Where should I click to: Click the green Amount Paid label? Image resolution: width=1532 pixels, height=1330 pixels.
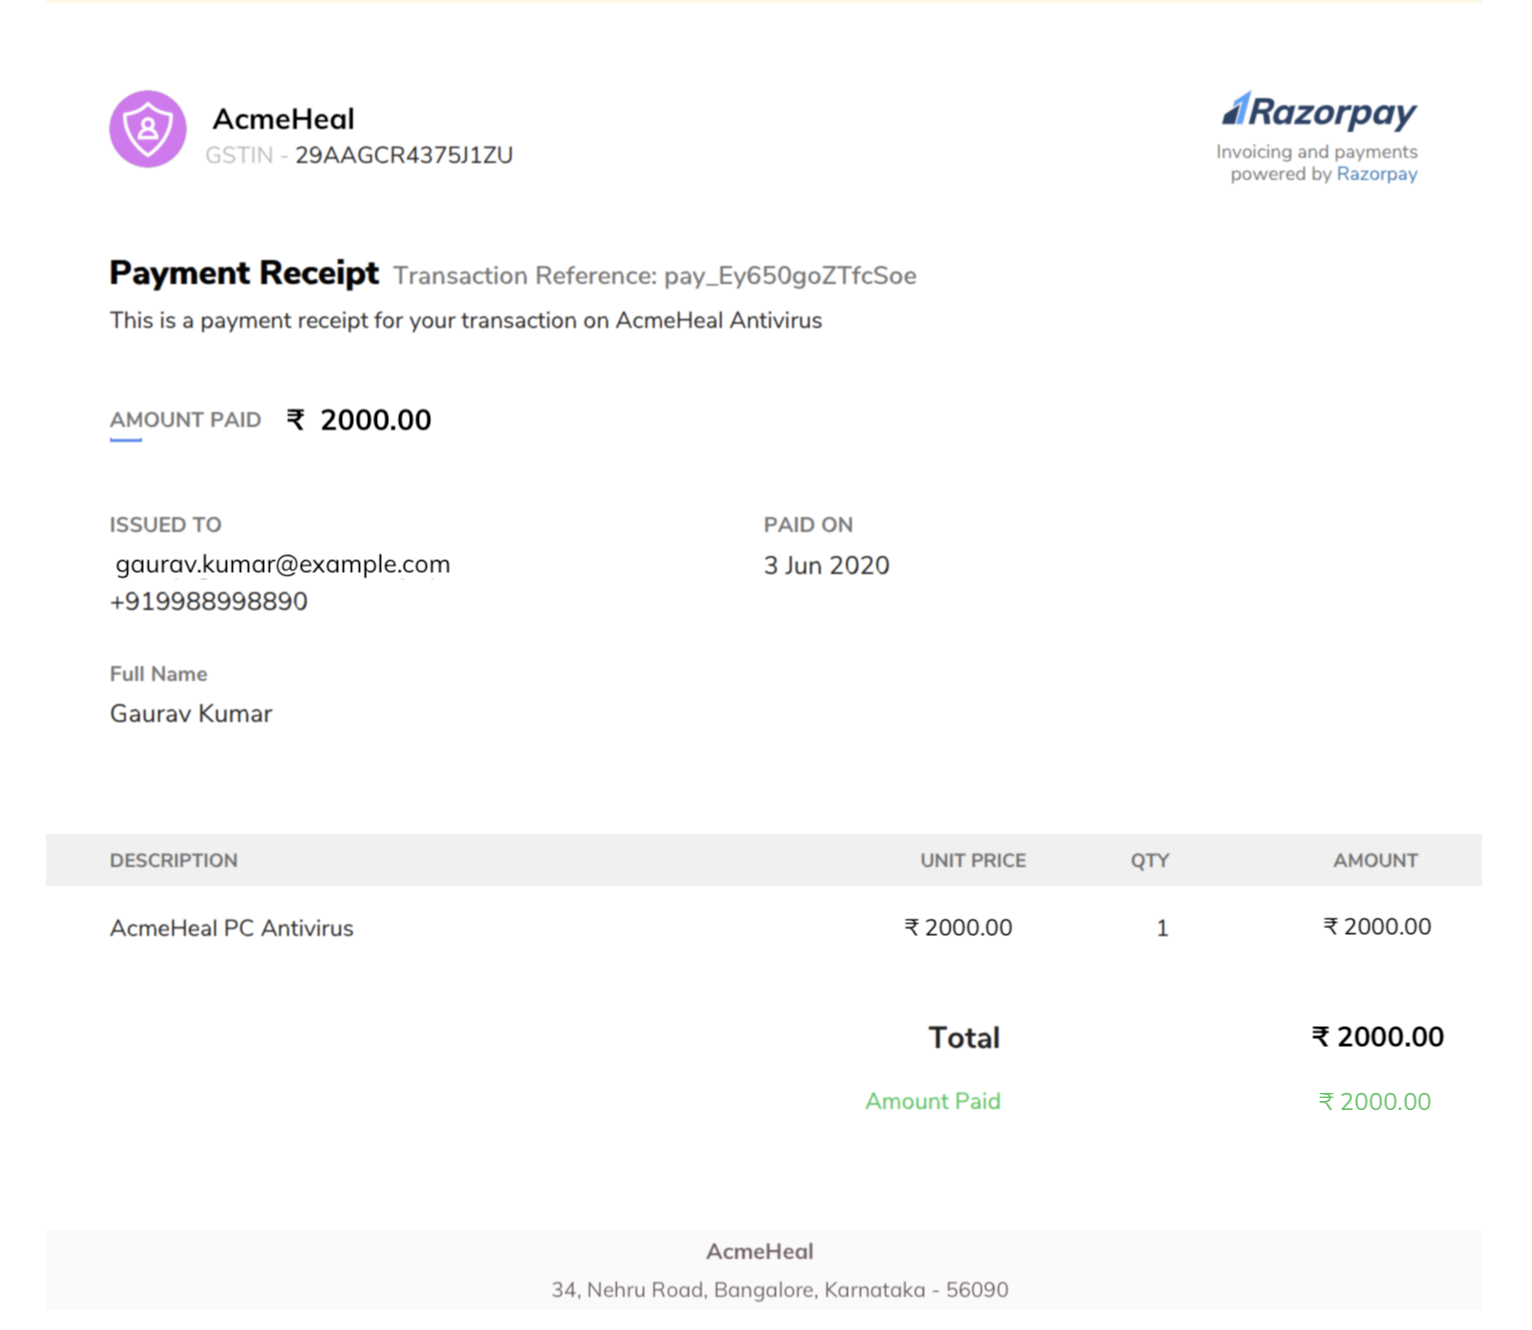pos(933,1101)
